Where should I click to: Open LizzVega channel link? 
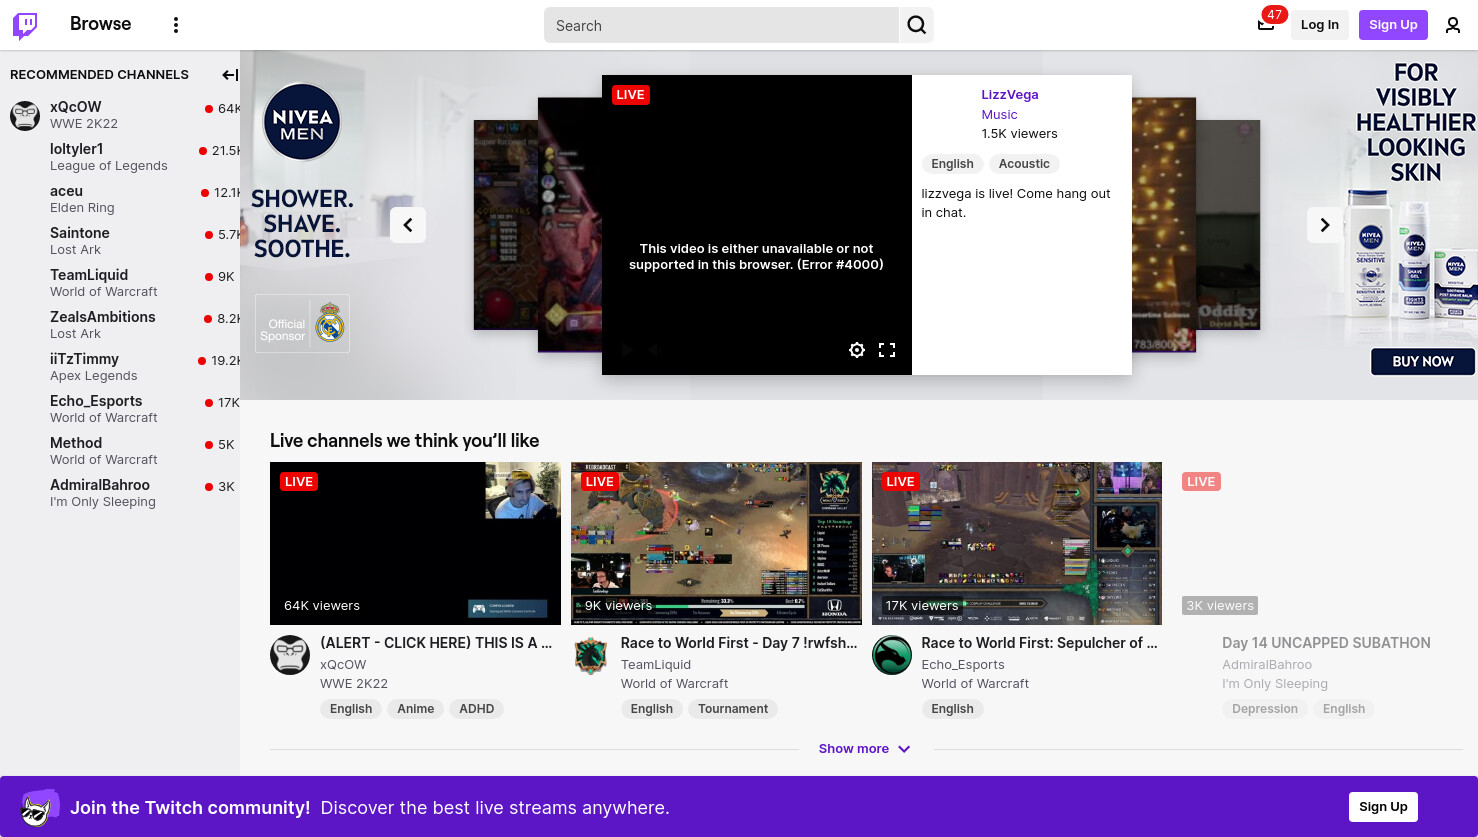tap(1010, 95)
